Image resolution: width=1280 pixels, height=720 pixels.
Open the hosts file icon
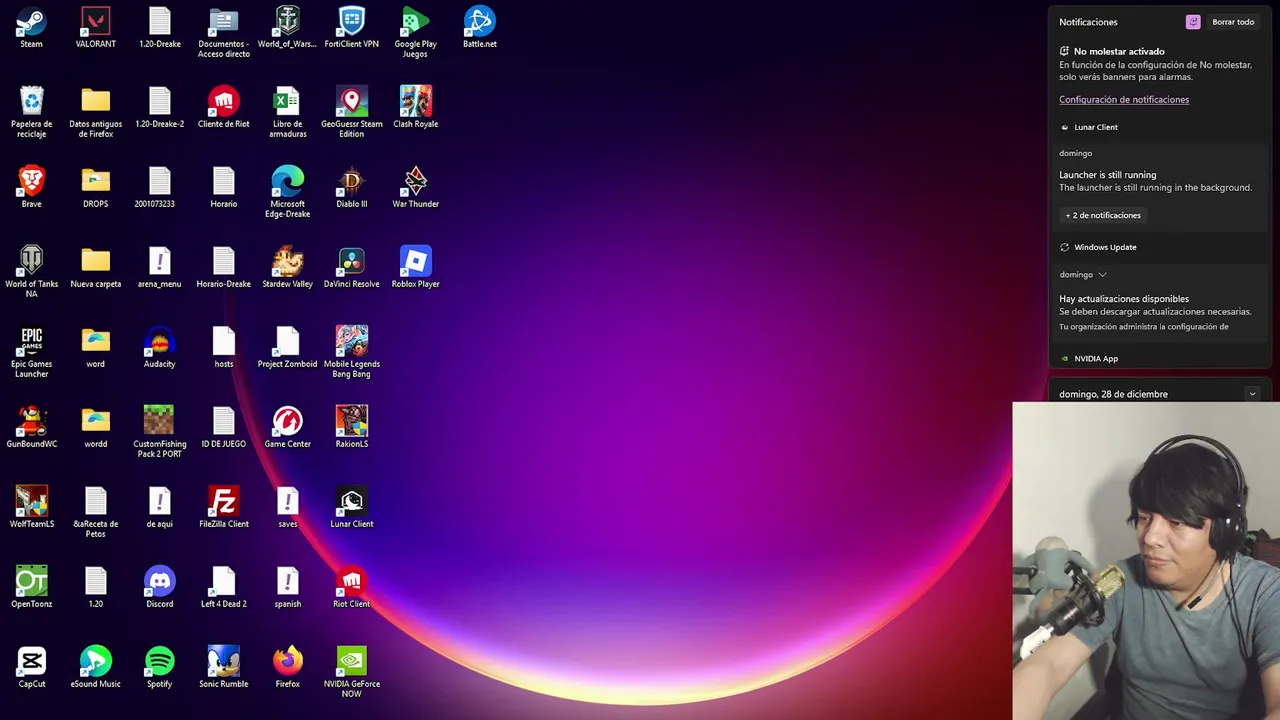[x=223, y=348]
